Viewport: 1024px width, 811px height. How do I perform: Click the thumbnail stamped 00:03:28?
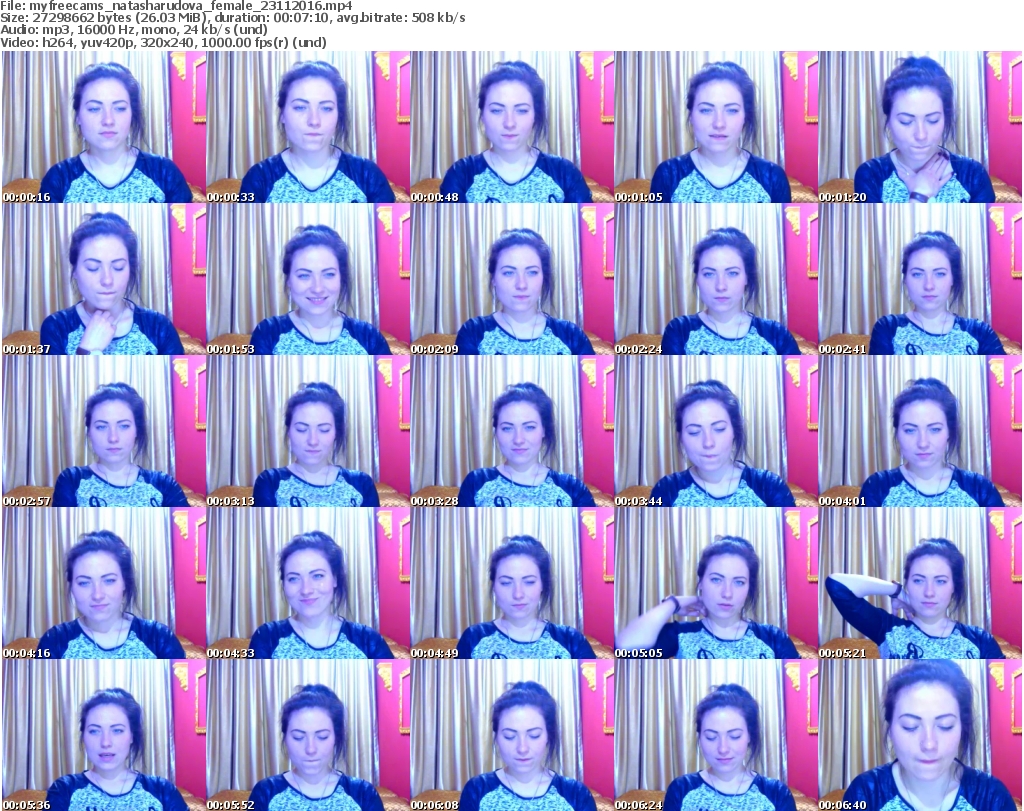(x=512, y=432)
